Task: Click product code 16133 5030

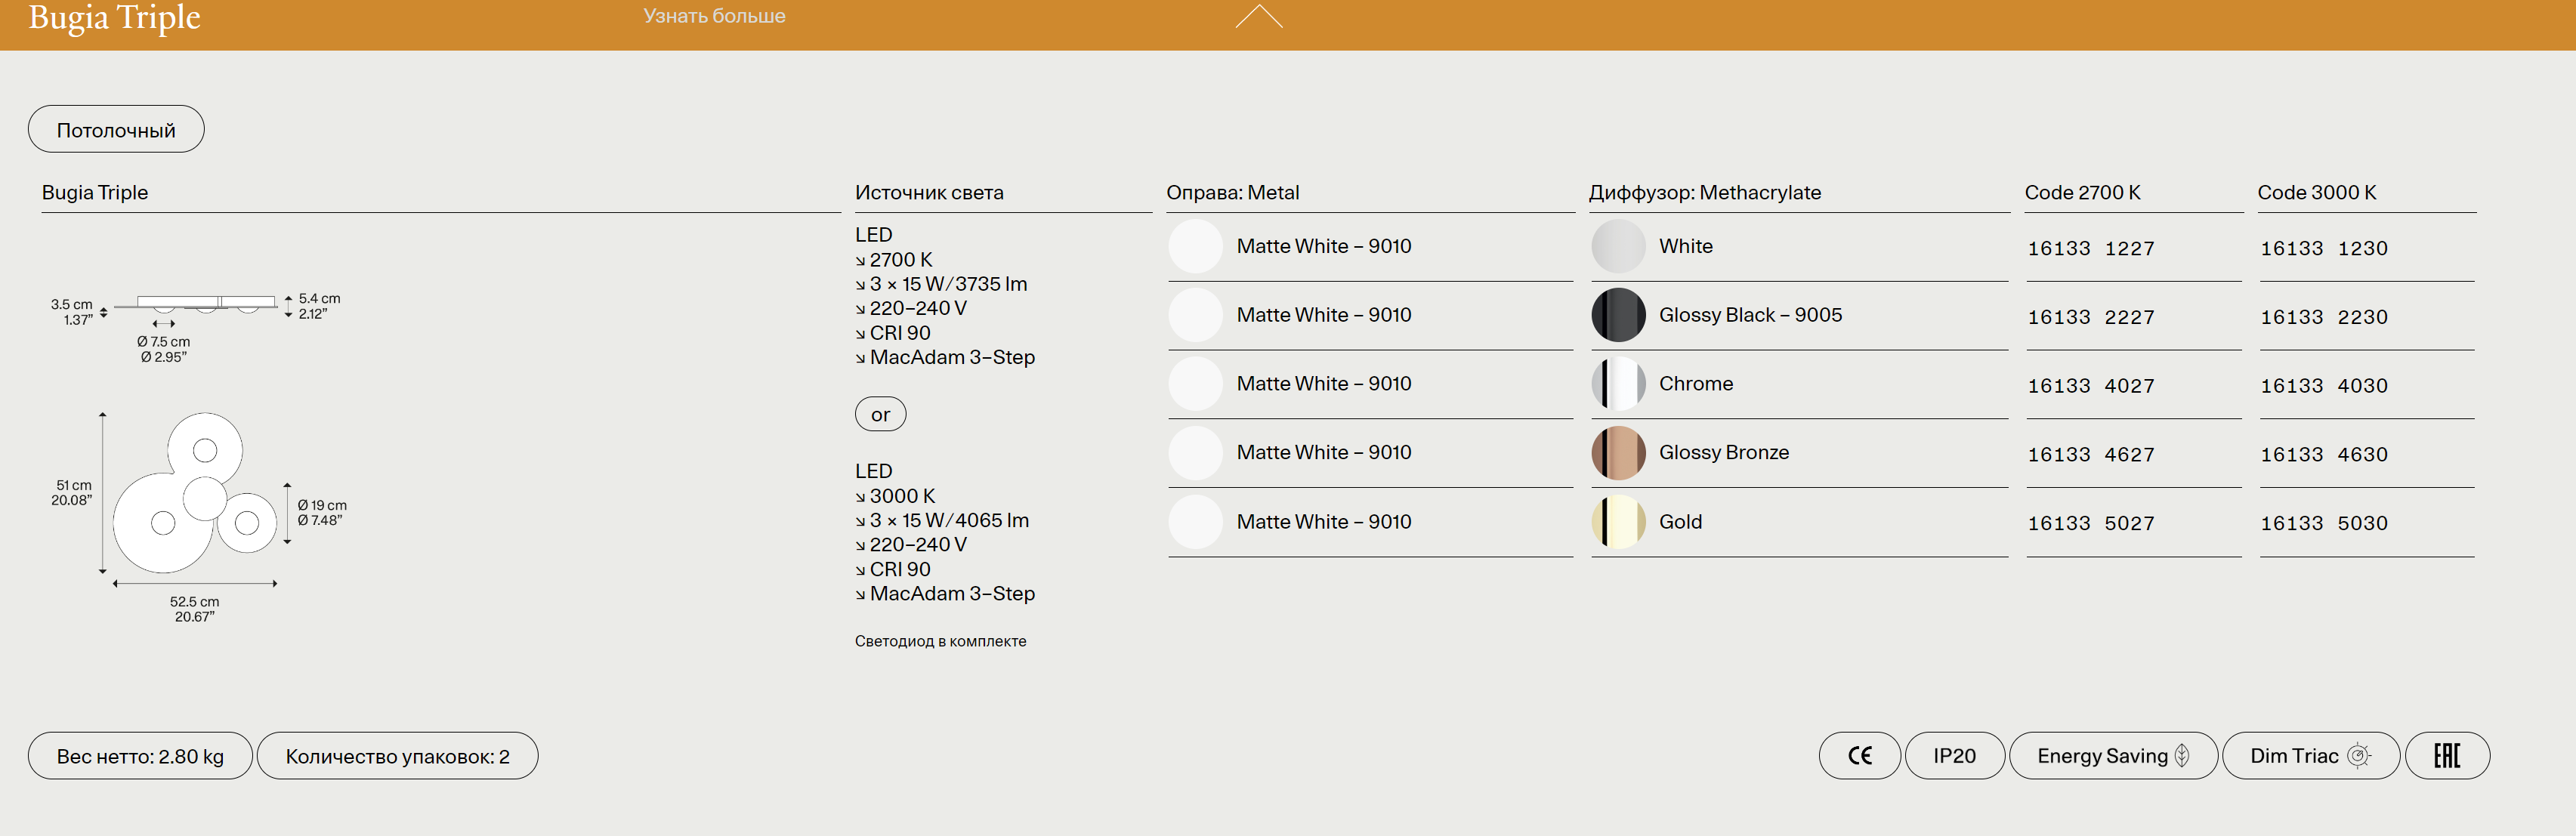Action: 2323,523
